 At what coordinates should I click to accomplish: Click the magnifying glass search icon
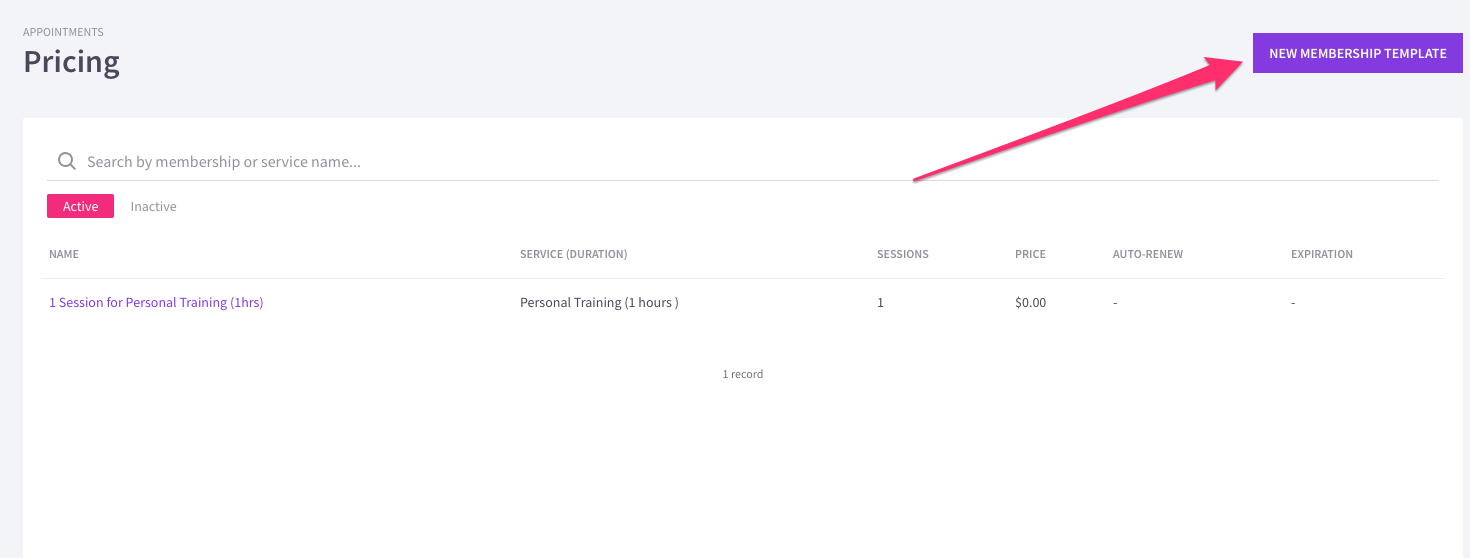[67, 161]
